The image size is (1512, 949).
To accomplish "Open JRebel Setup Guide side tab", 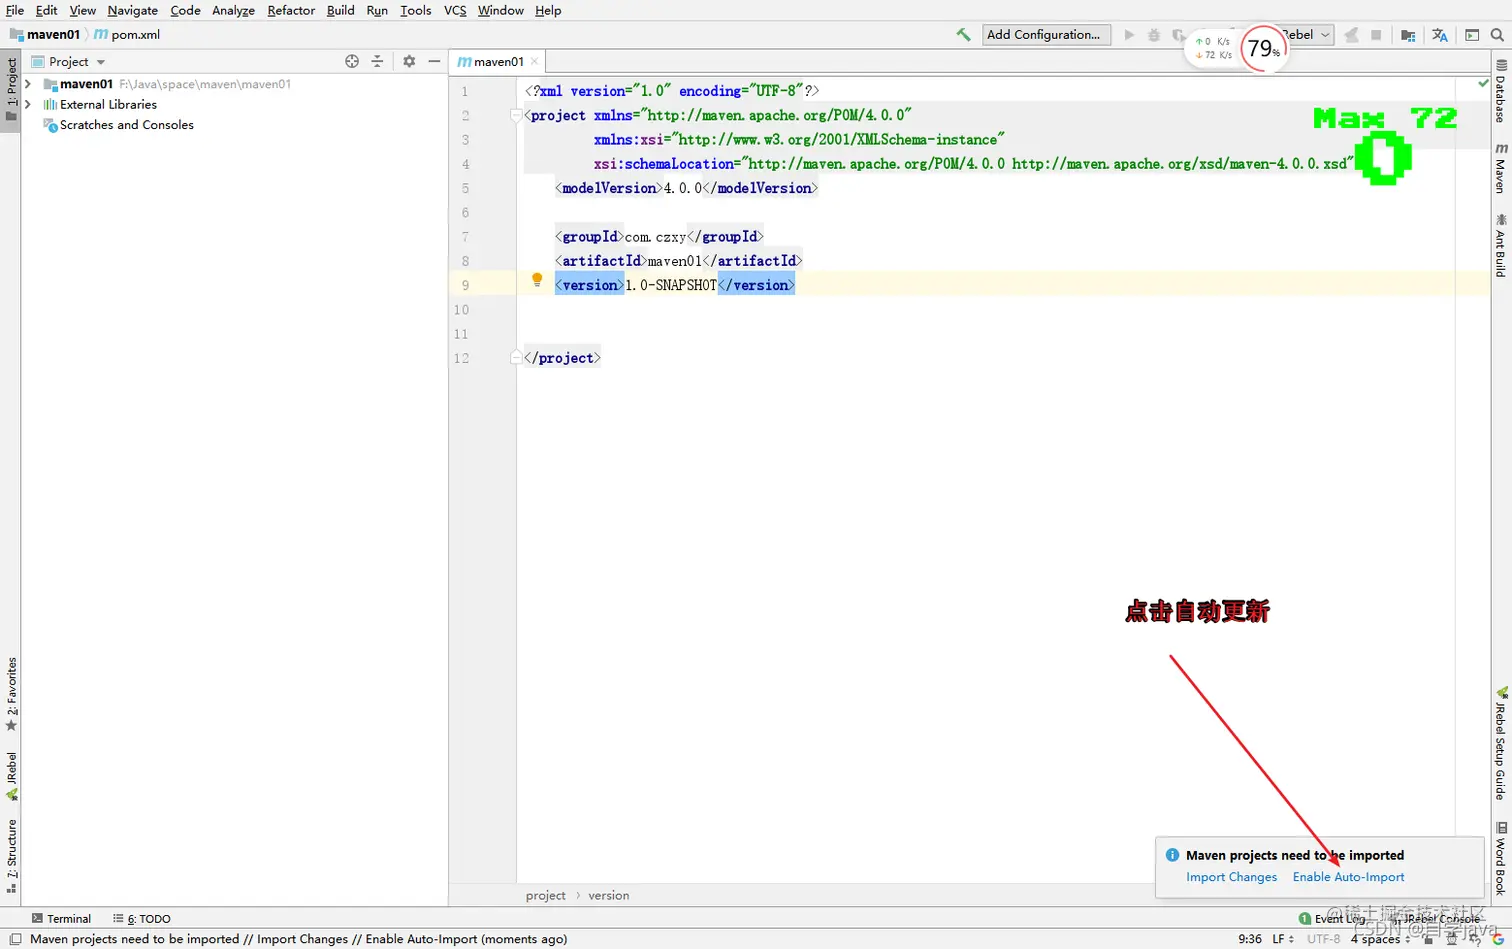I will point(1501,744).
